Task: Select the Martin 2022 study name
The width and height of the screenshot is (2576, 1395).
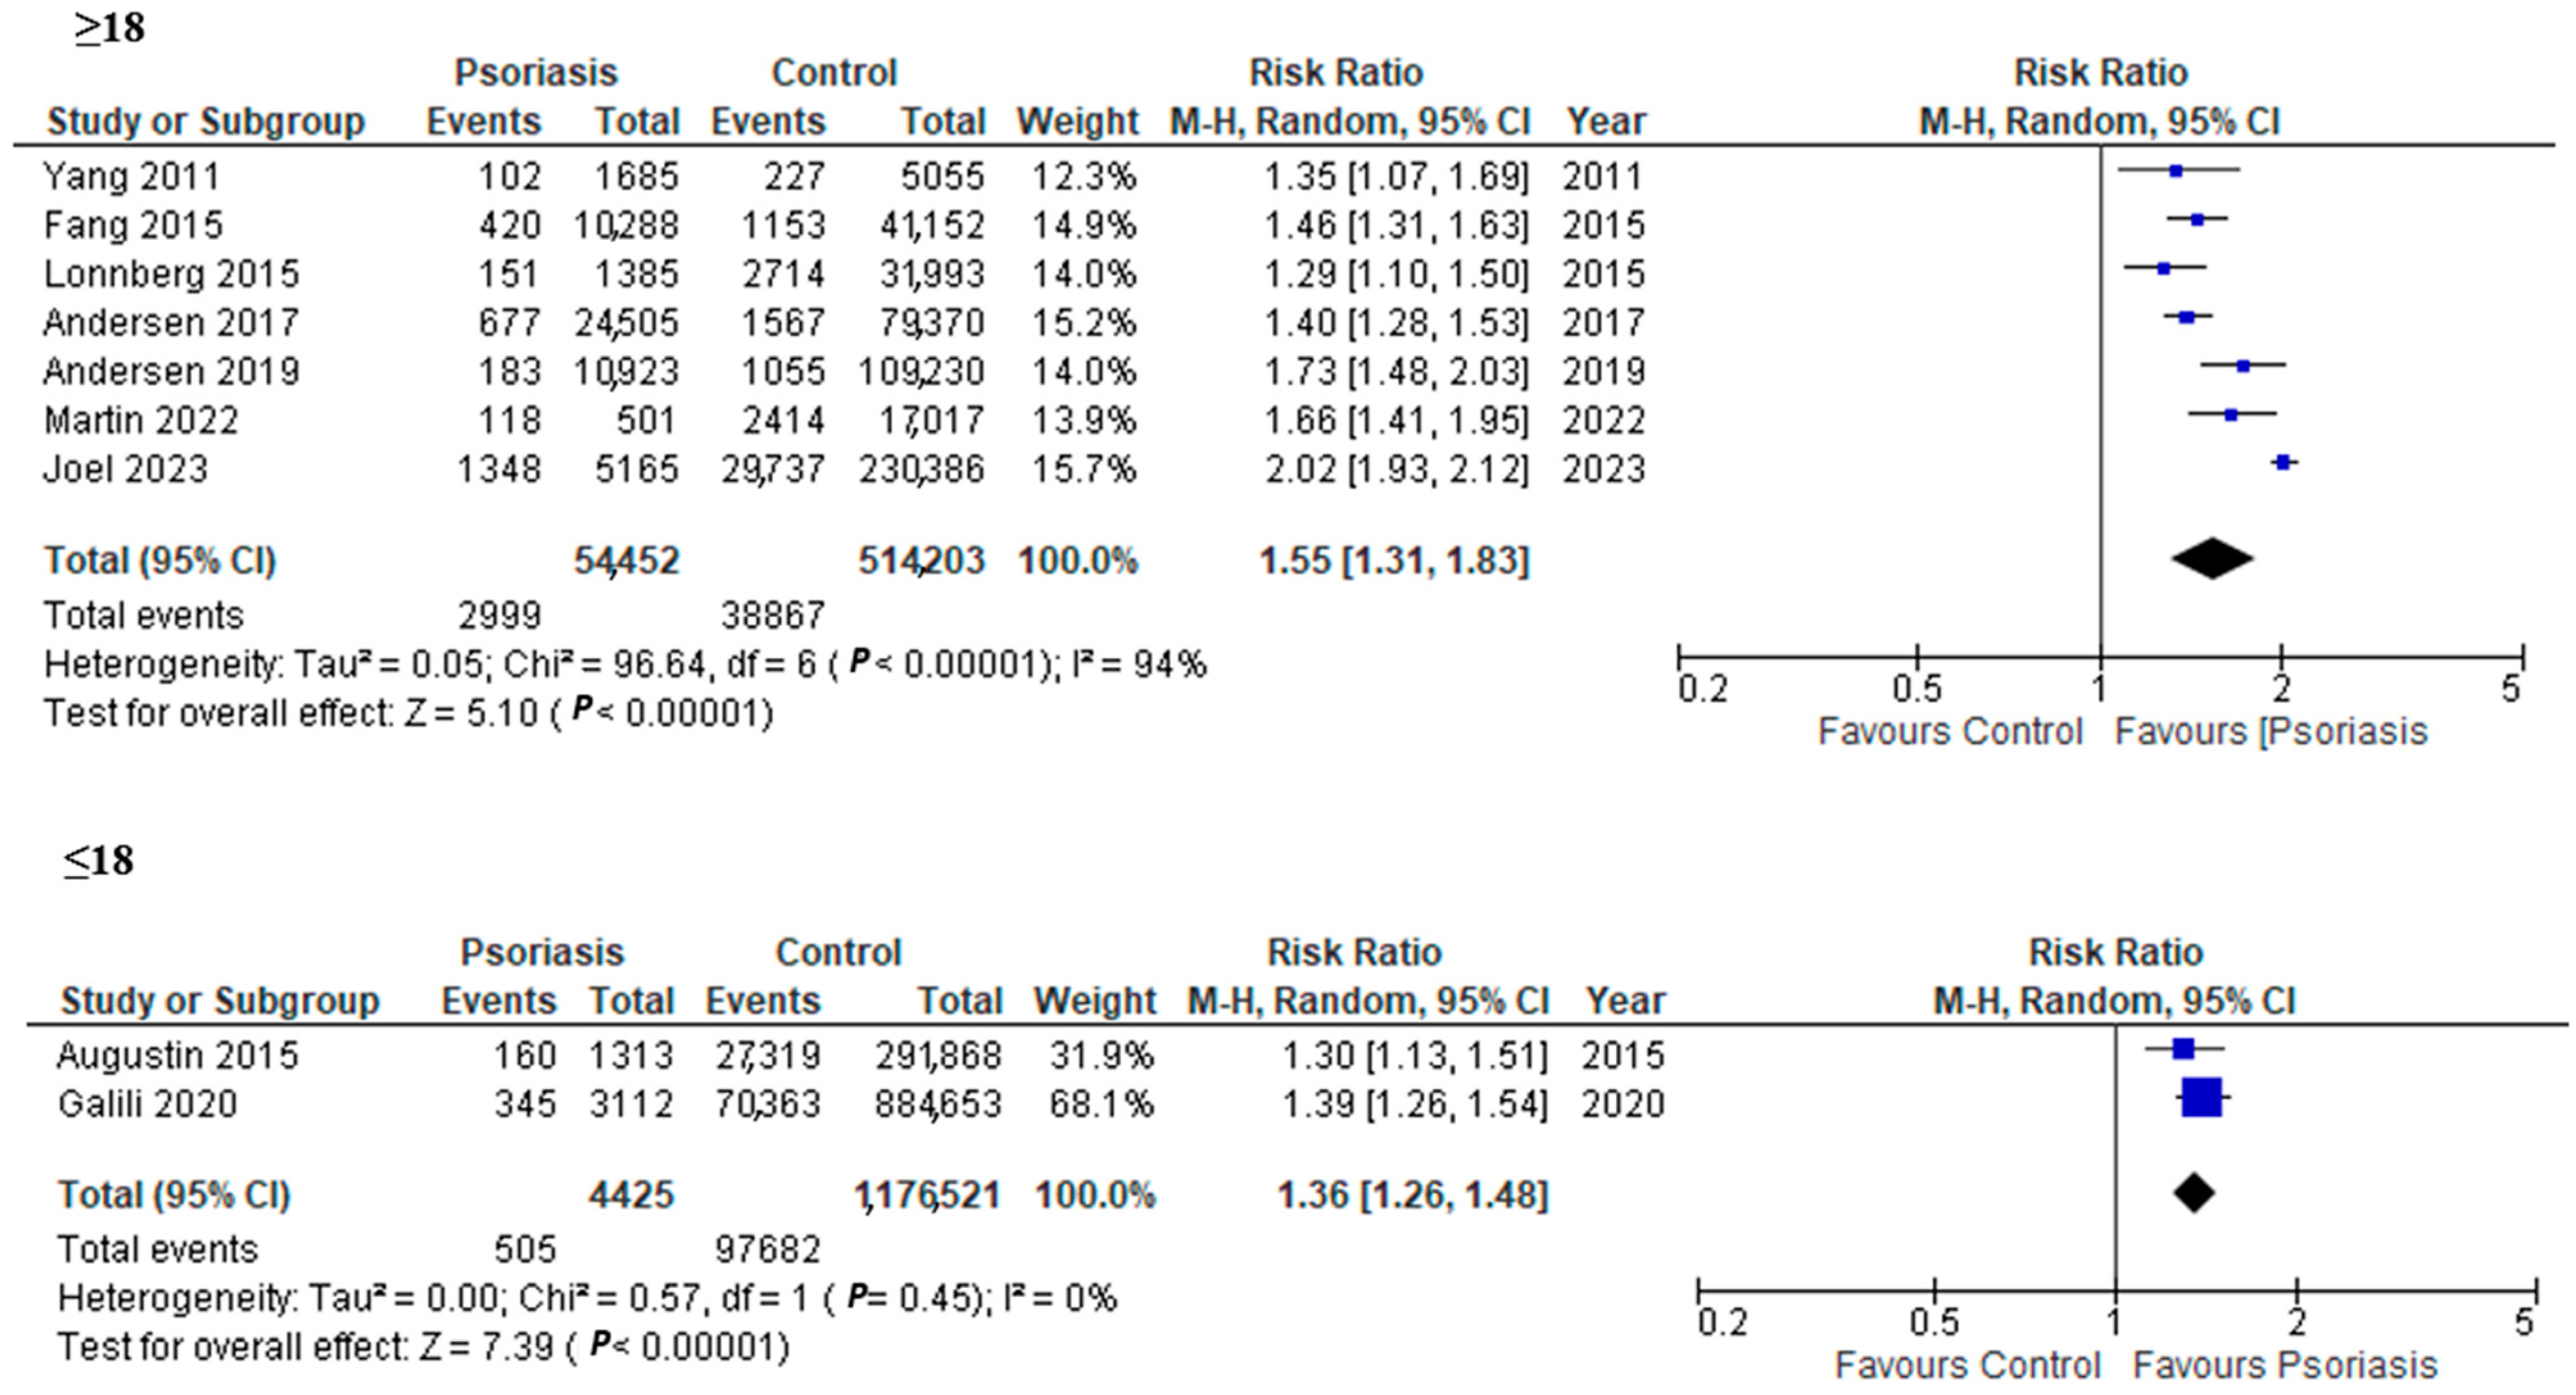Action: (141, 421)
